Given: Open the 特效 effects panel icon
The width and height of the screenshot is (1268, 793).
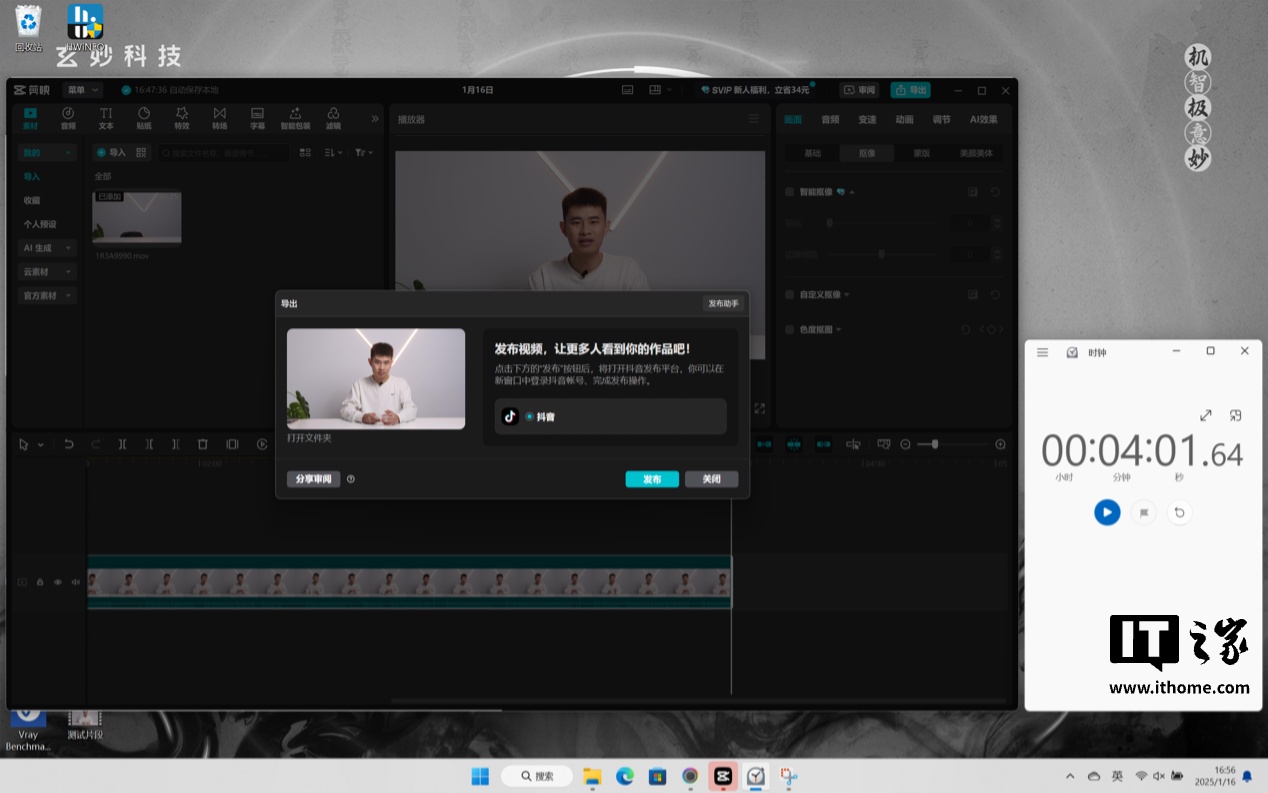Looking at the screenshot, I should 182,118.
